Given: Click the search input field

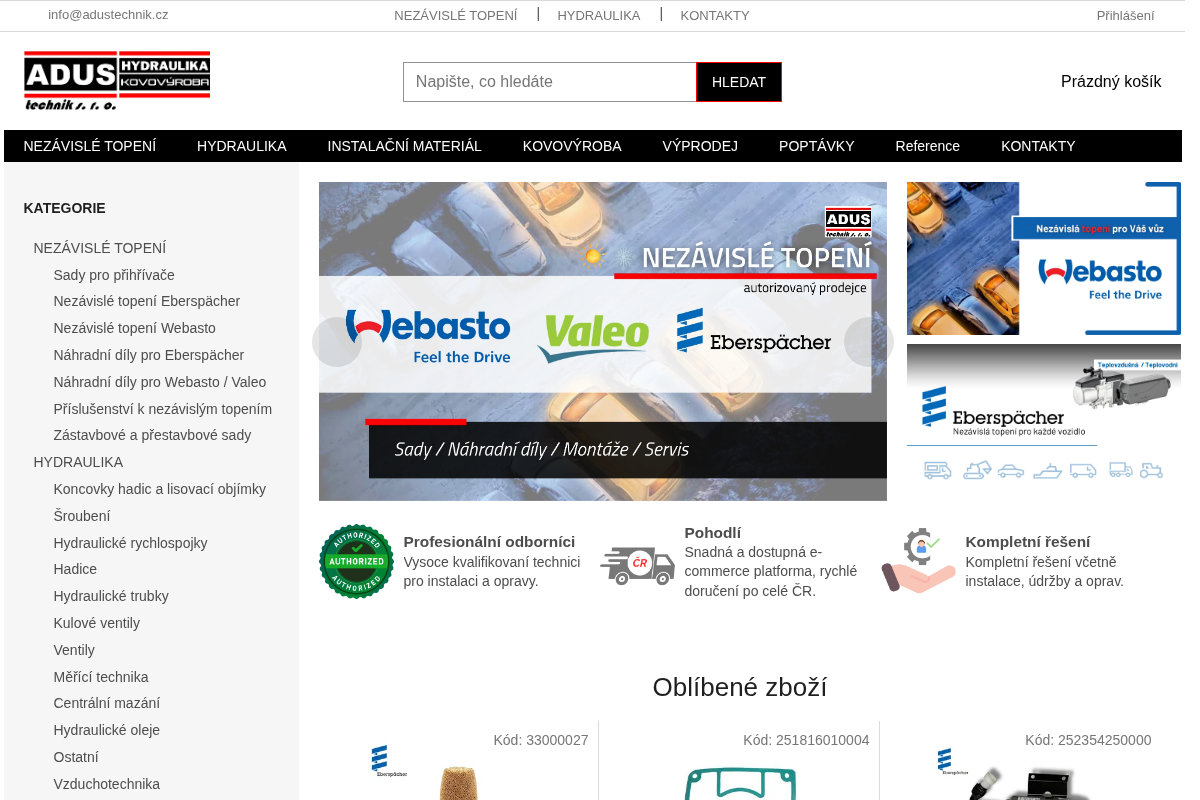Looking at the screenshot, I should [x=550, y=82].
